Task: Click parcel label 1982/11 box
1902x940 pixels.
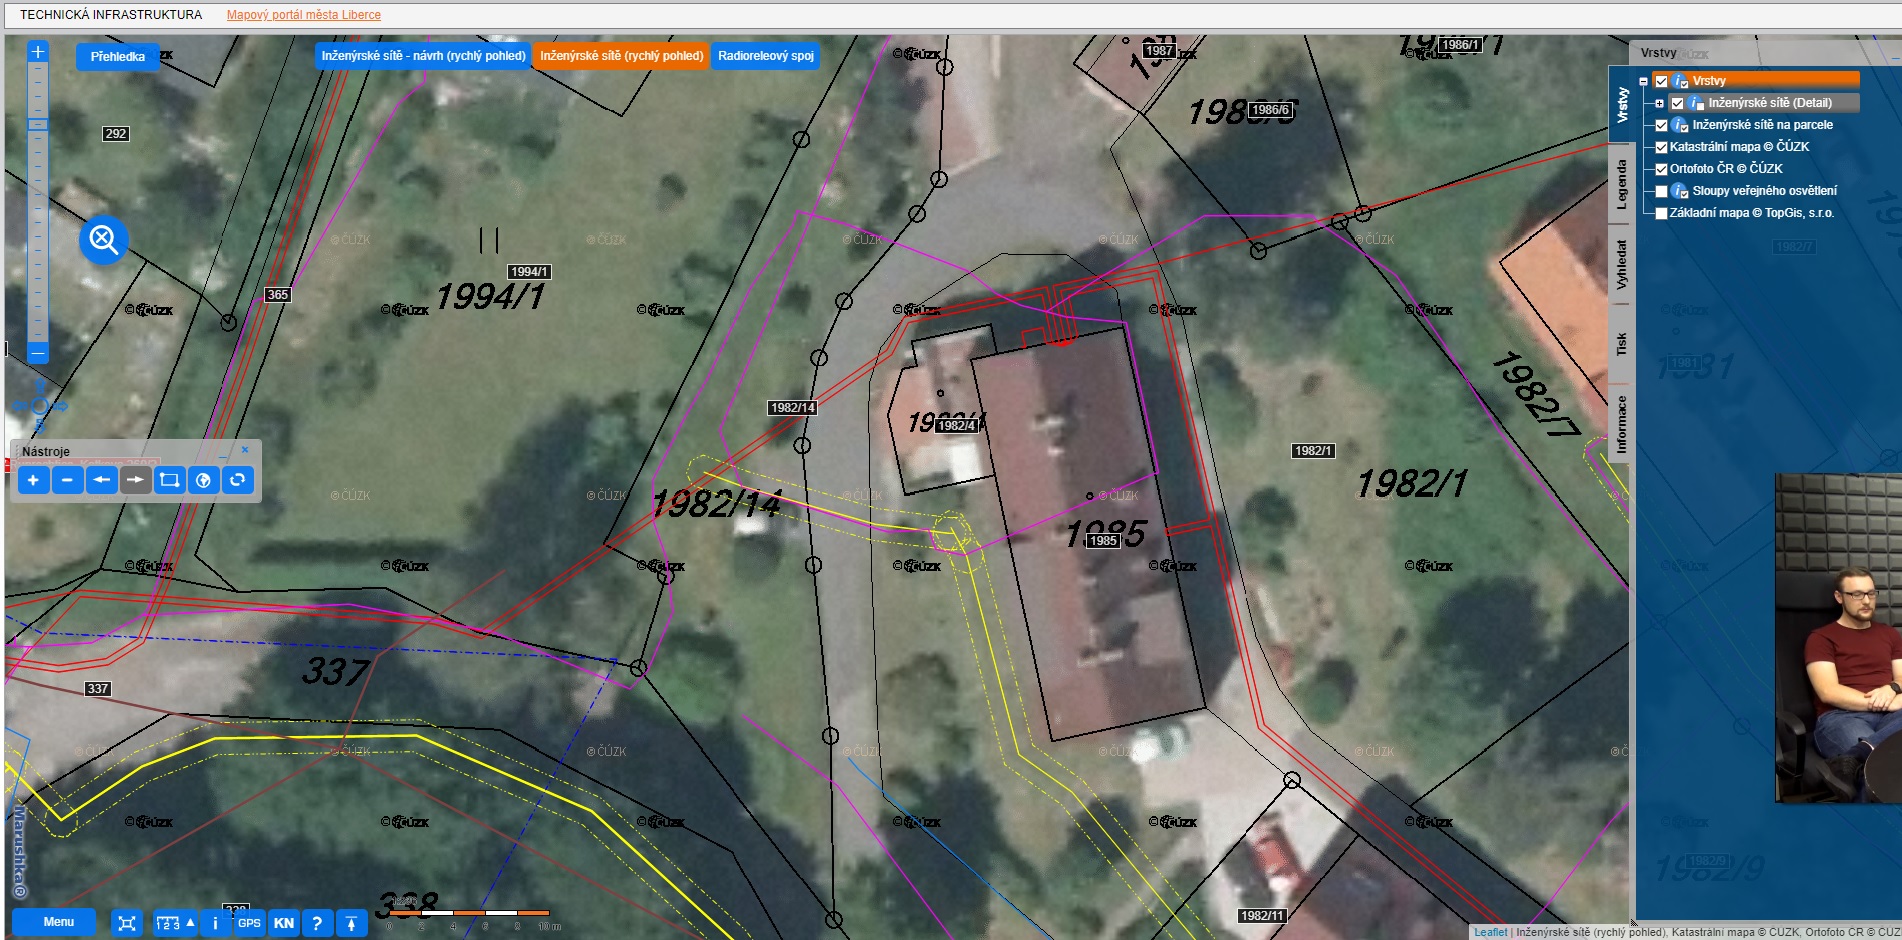Action: [1262, 916]
